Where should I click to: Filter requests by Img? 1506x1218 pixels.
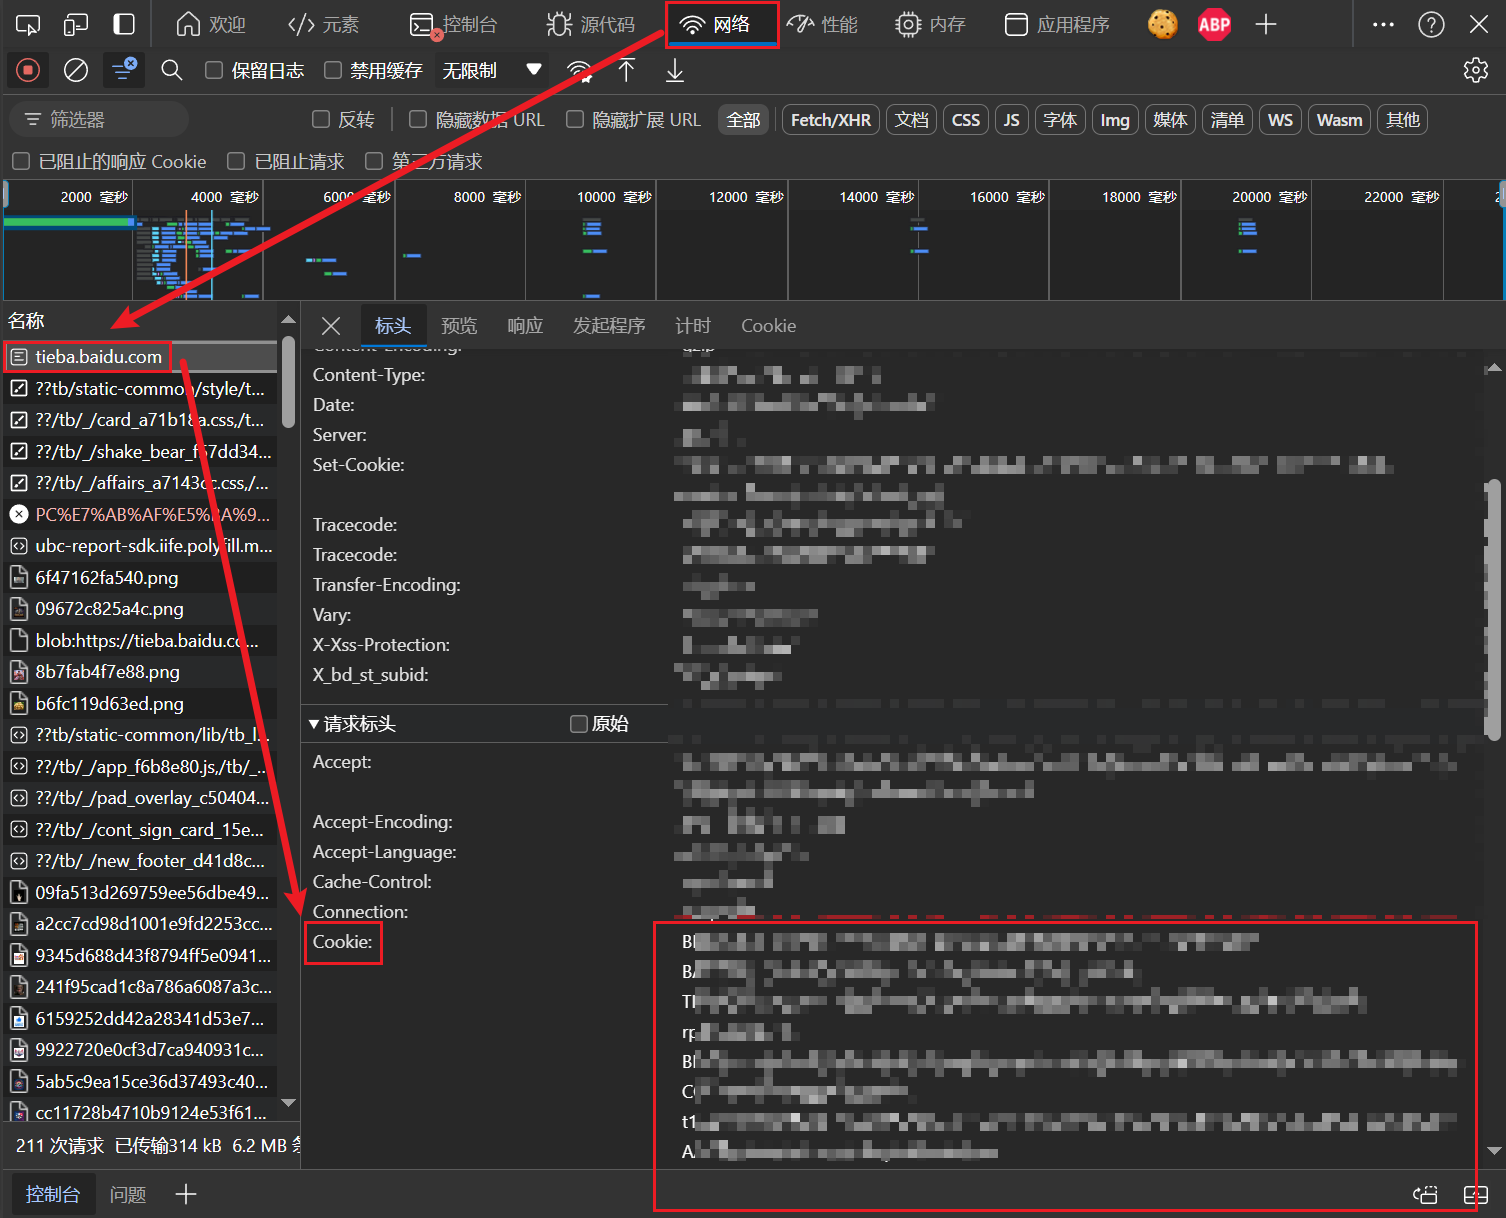(x=1115, y=120)
